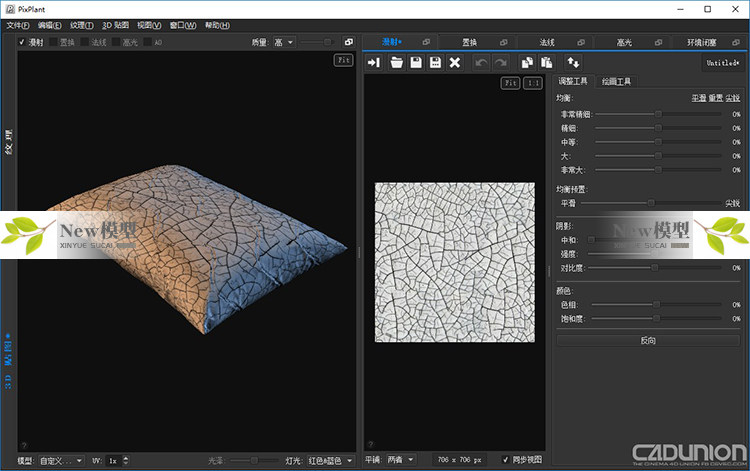Screen dimensions: 750x471
Task: Click the cracked texture thumbnail
Action: tap(454, 262)
